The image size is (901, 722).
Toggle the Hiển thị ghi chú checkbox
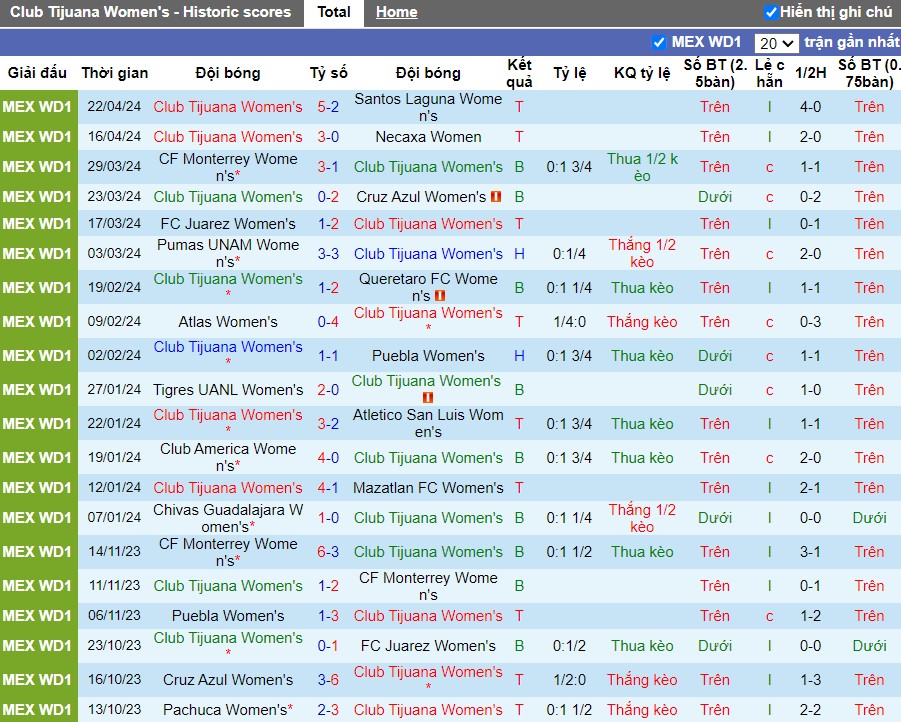point(771,11)
